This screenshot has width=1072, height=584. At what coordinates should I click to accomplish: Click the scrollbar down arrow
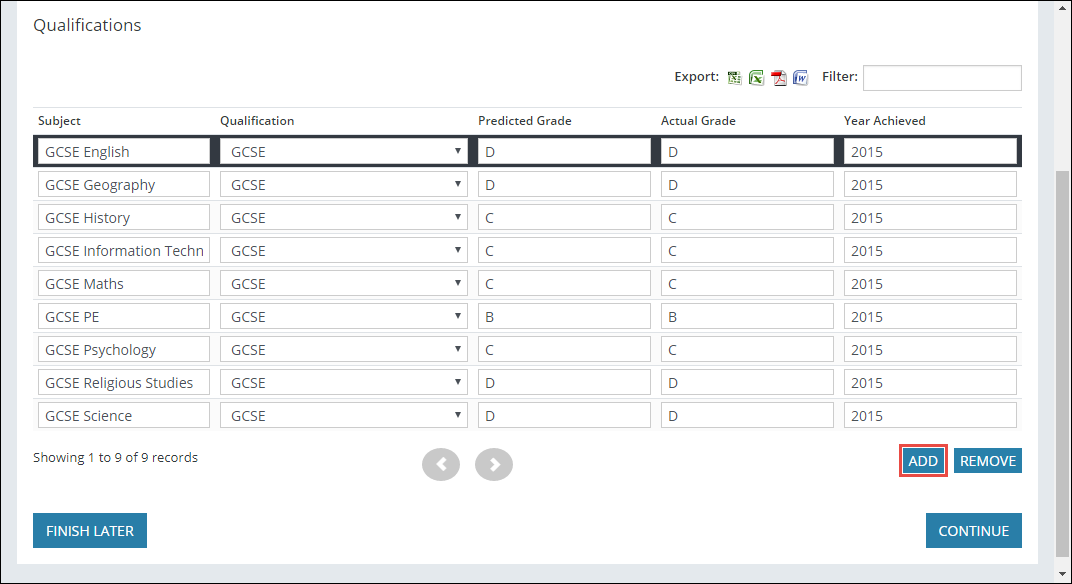(x=1063, y=575)
